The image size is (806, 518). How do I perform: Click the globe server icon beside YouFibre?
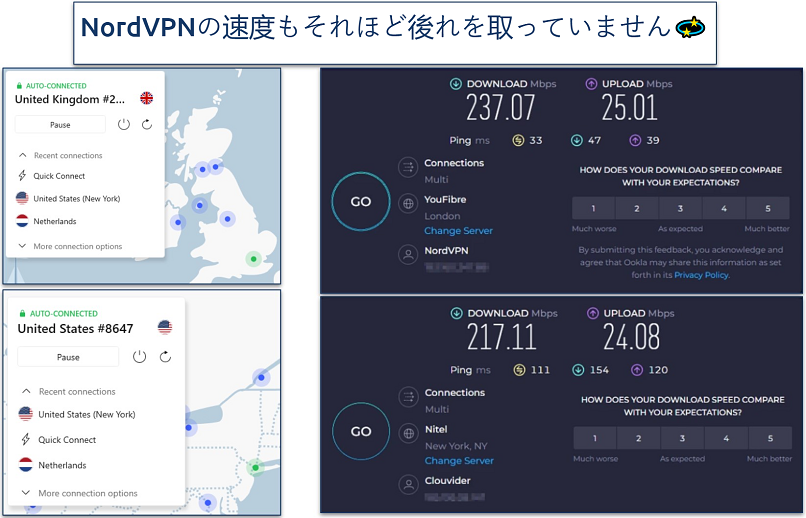coord(408,204)
